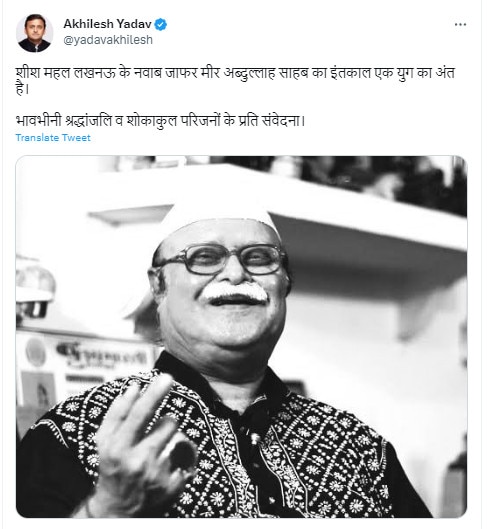Open the black-and-white photo attachment

pos(241,336)
